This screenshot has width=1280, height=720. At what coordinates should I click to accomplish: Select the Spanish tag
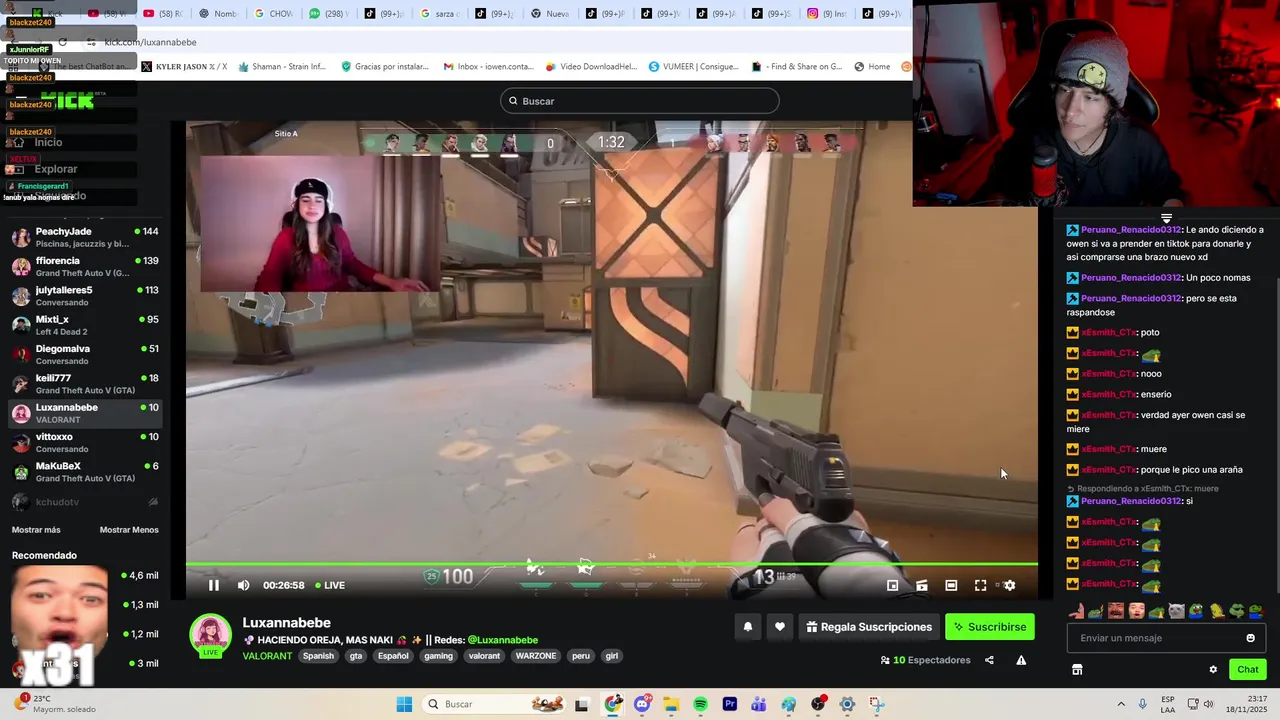click(x=318, y=656)
